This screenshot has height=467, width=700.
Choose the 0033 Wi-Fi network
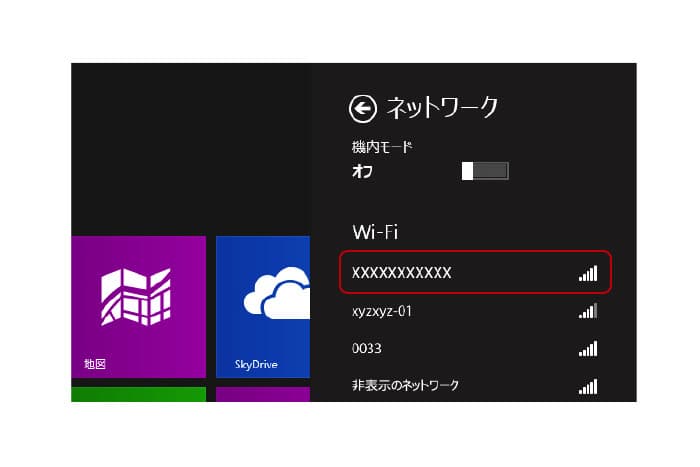[367, 348]
